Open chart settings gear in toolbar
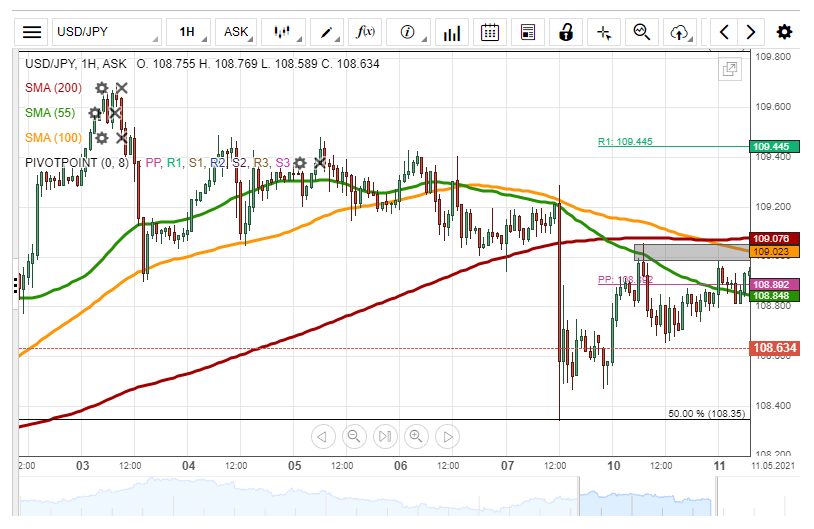The image size is (814, 529). [785, 32]
